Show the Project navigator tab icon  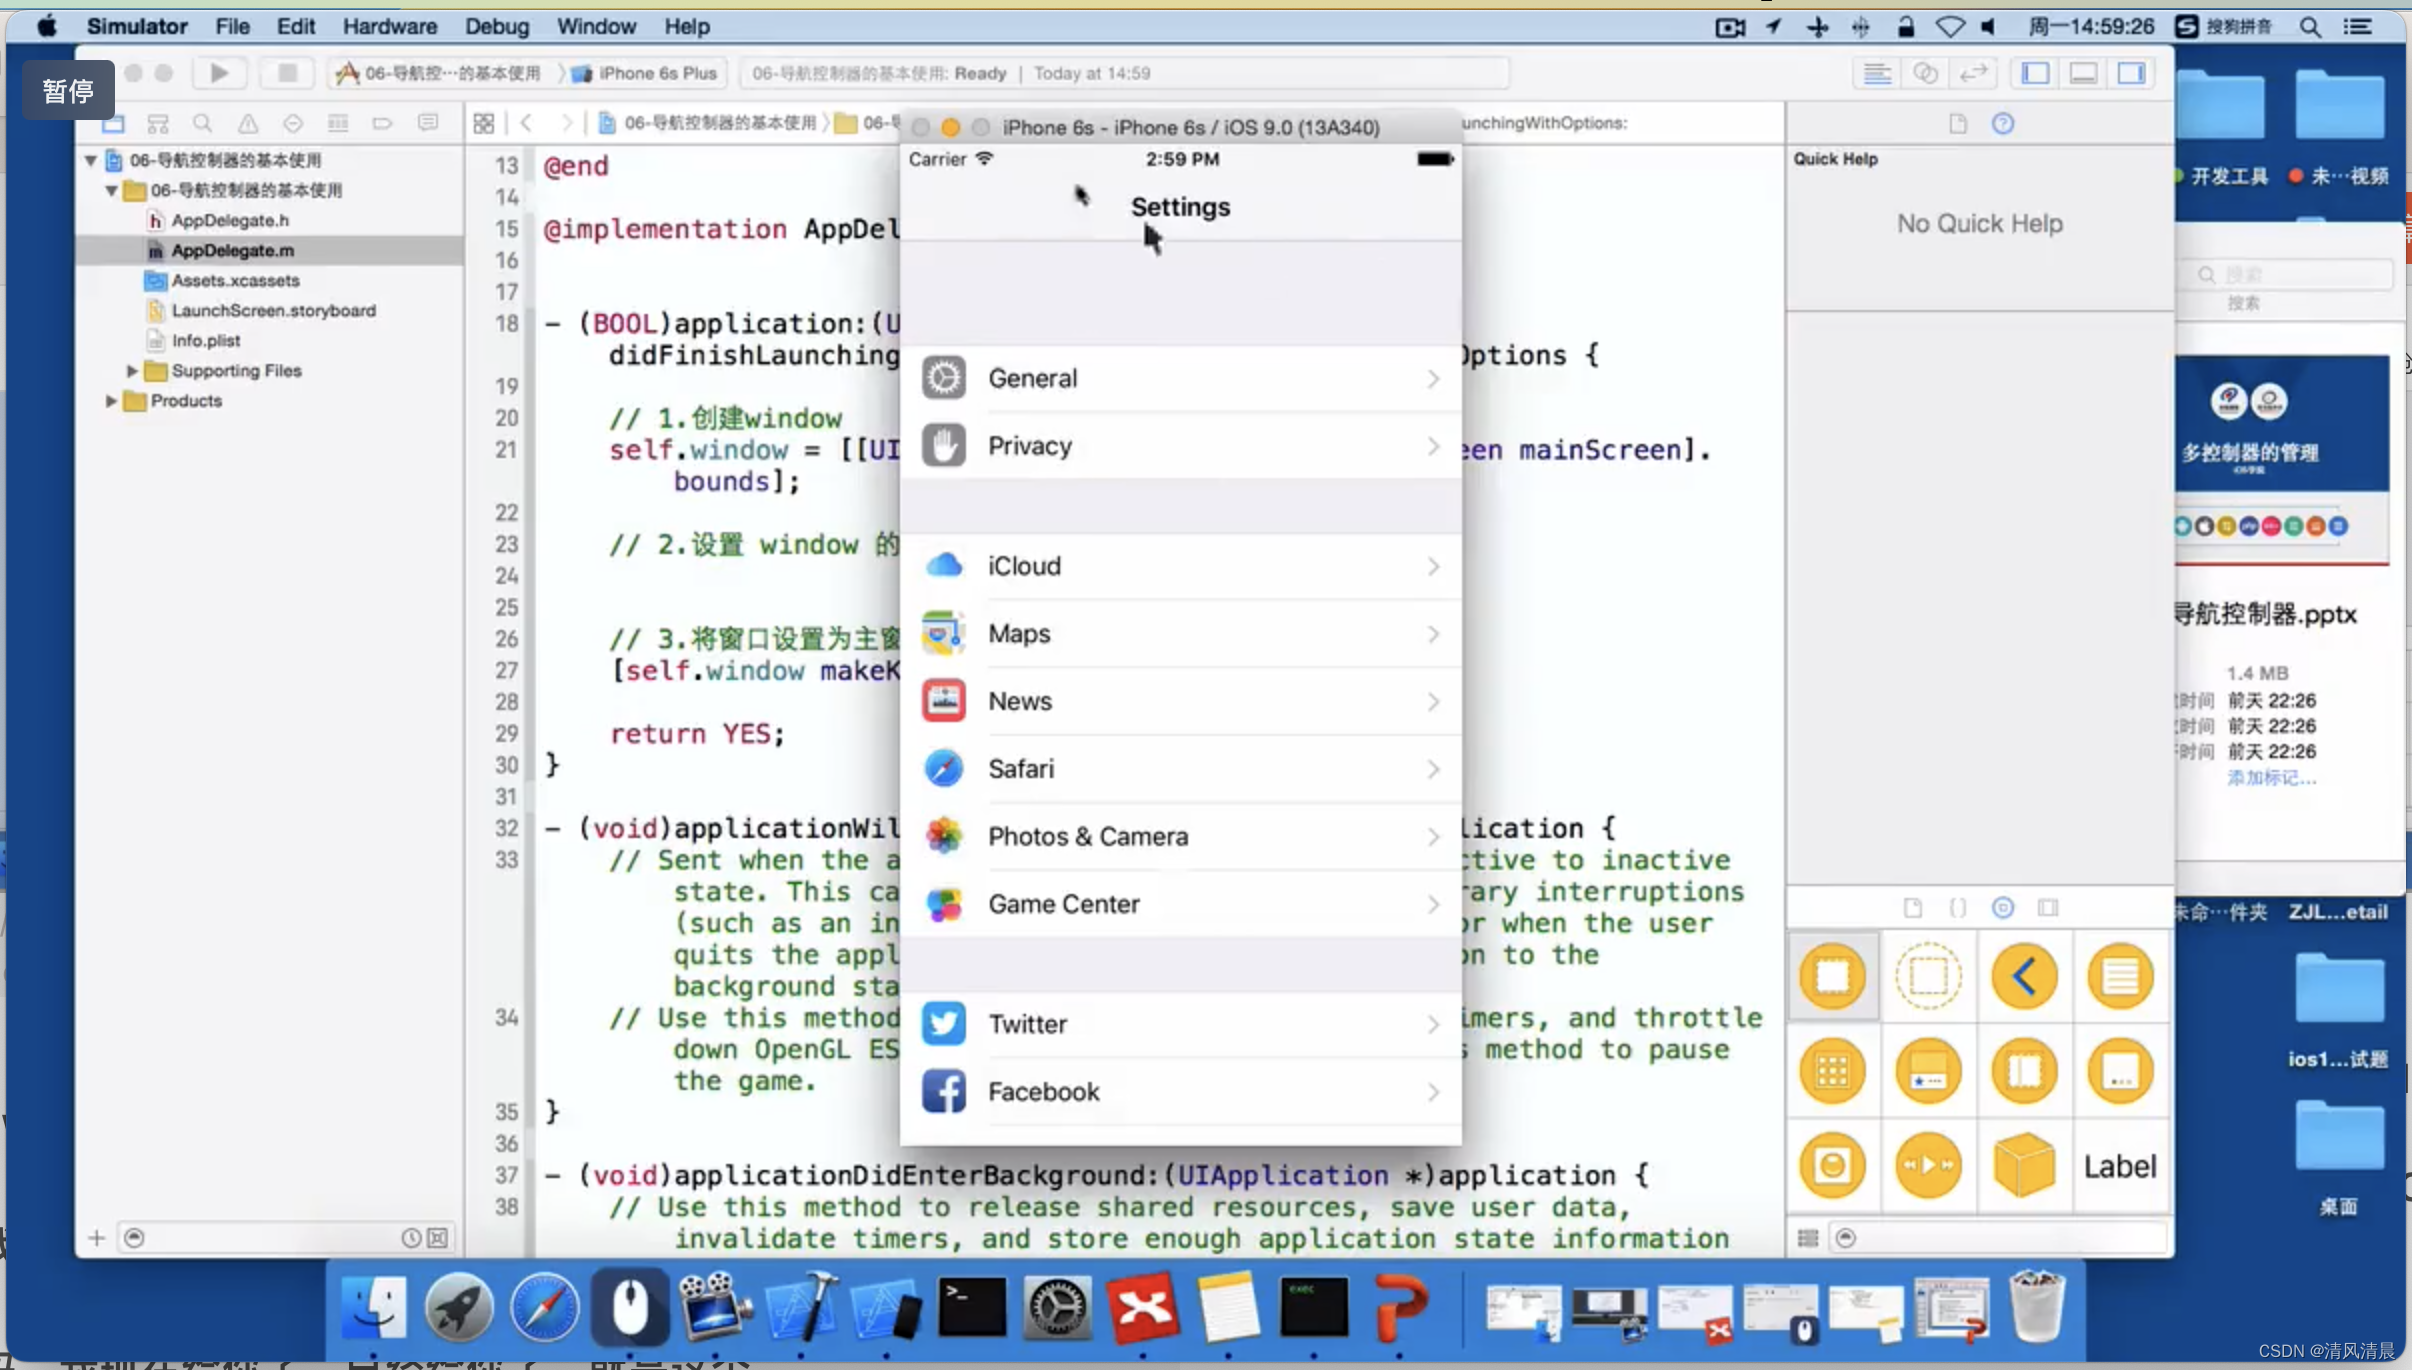(x=113, y=123)
